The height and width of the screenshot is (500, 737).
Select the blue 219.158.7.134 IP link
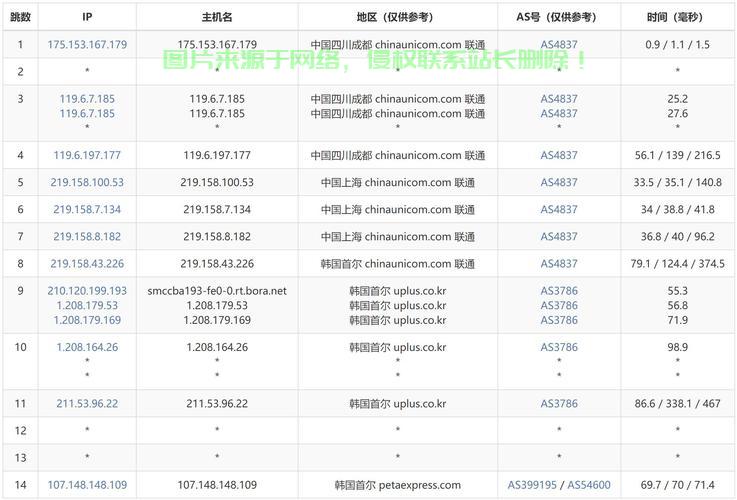point(87,210)
